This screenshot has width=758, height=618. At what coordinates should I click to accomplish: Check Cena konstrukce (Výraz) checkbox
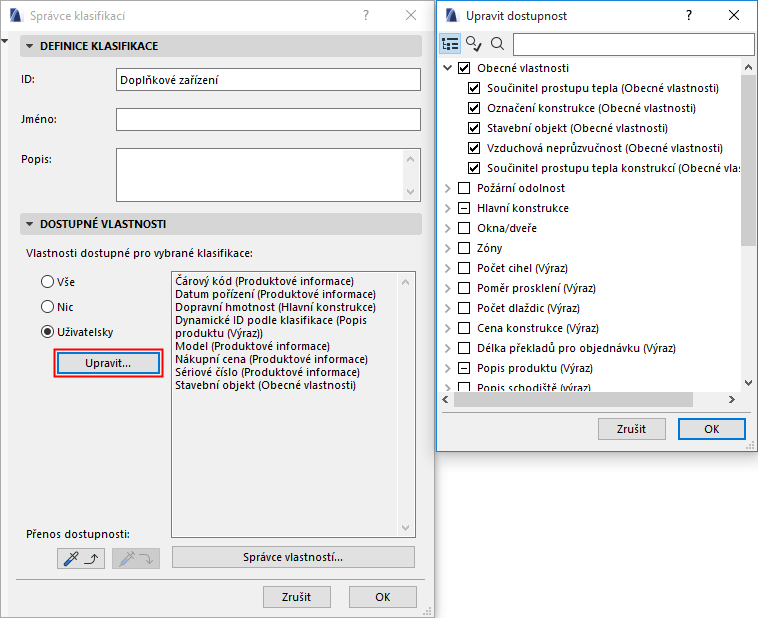(464, 328)
